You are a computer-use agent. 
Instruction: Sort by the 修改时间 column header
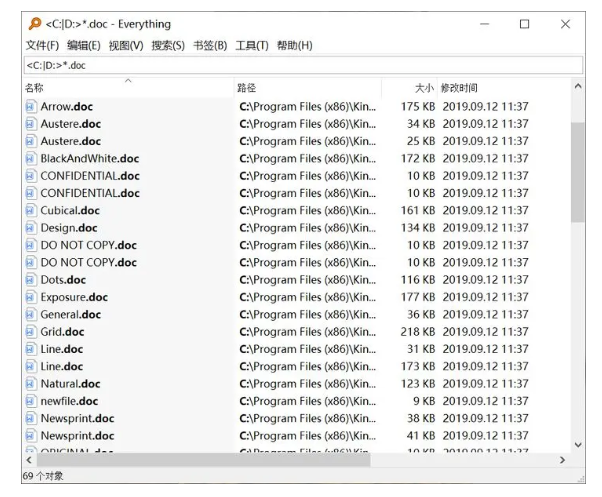click(x=504, y=88)
